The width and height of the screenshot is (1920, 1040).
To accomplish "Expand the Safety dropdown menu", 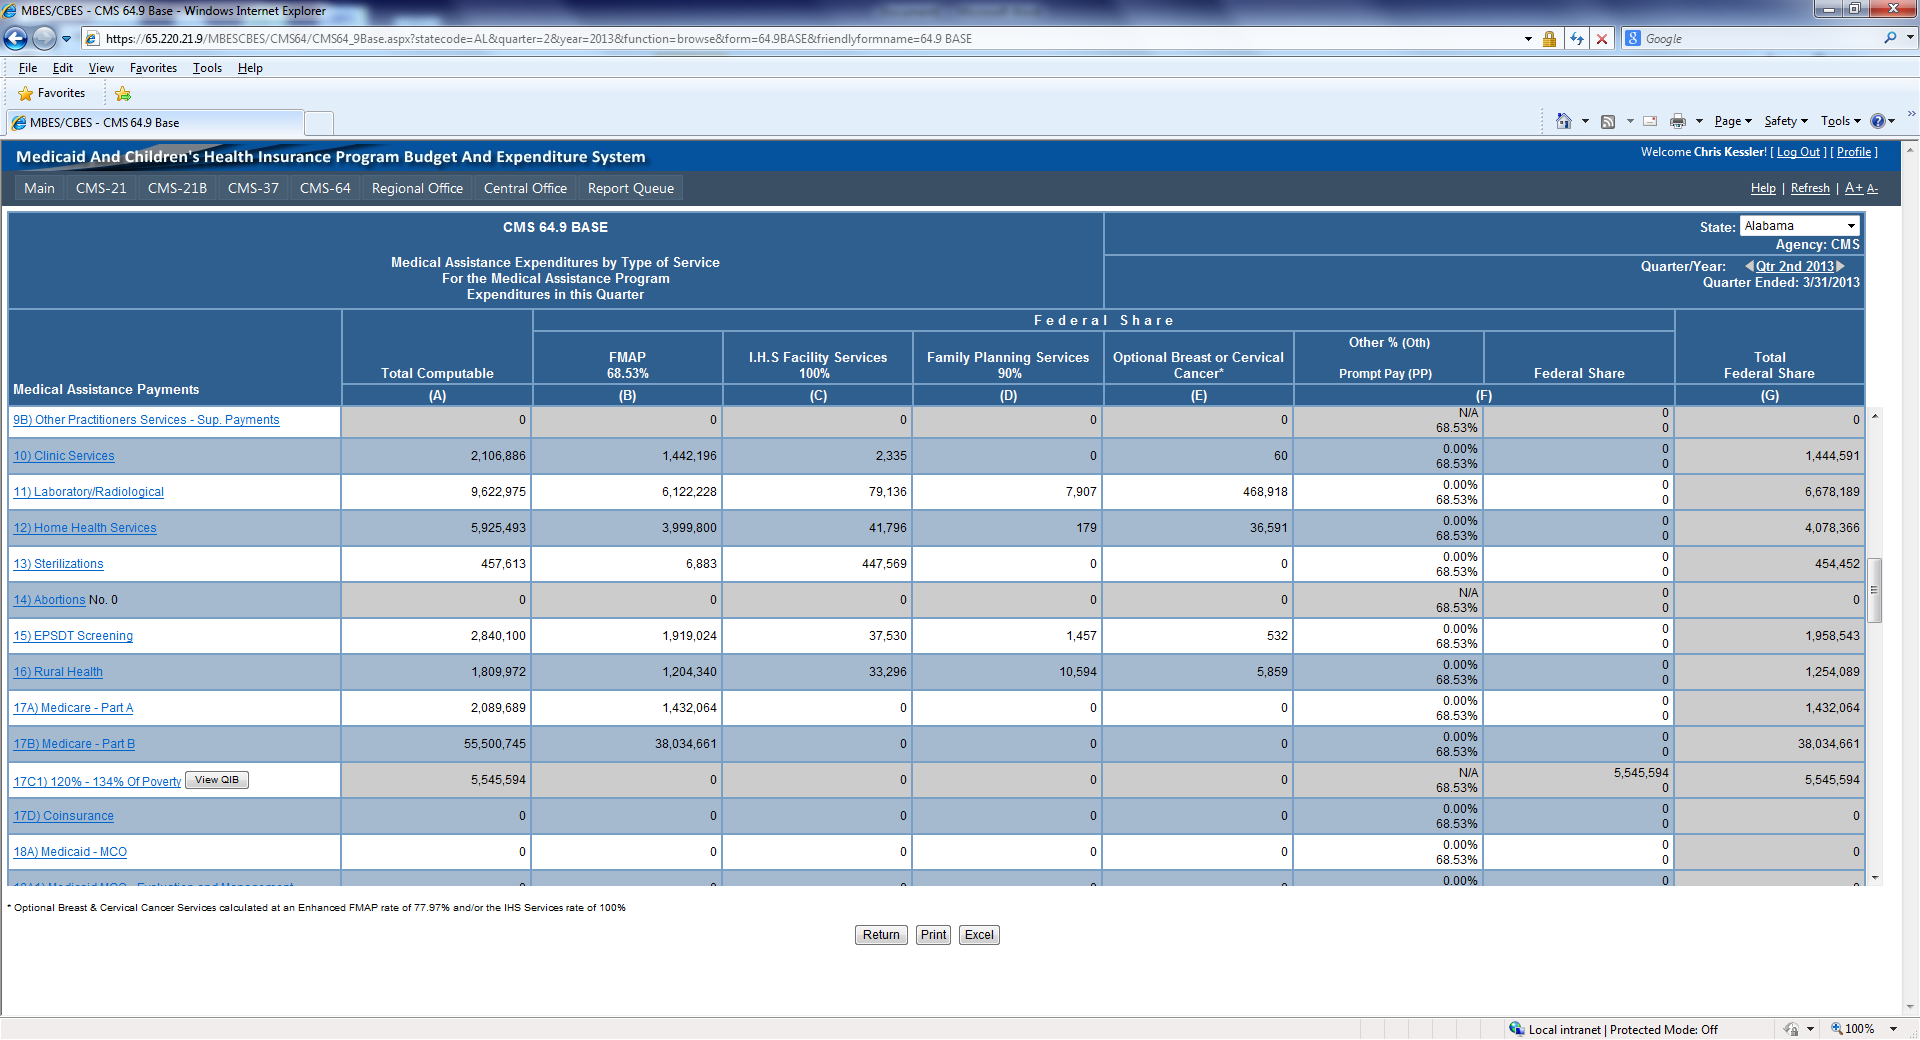I will (1785, 121).
